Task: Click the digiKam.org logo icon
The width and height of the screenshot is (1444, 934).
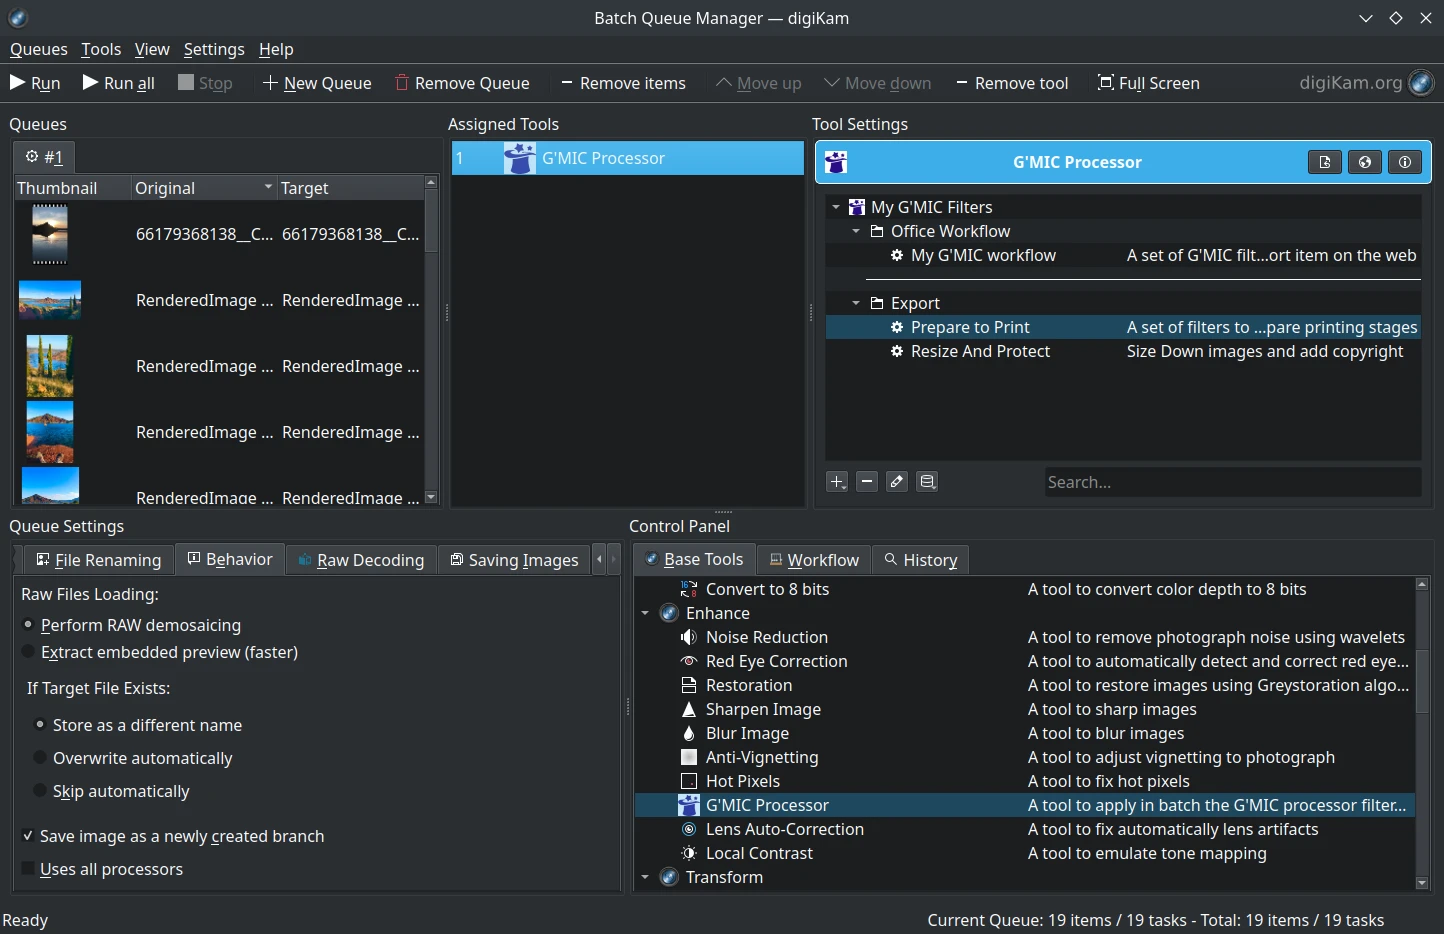Action: pos(1420,83)
